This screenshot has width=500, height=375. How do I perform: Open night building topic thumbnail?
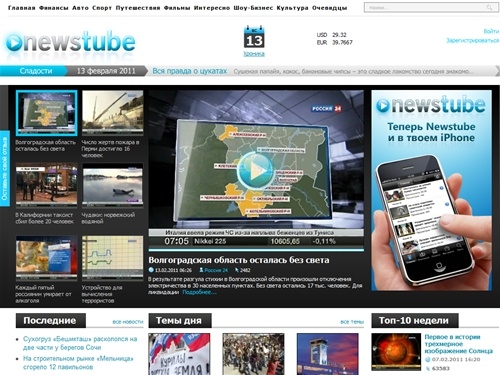(x=328, y=354)
